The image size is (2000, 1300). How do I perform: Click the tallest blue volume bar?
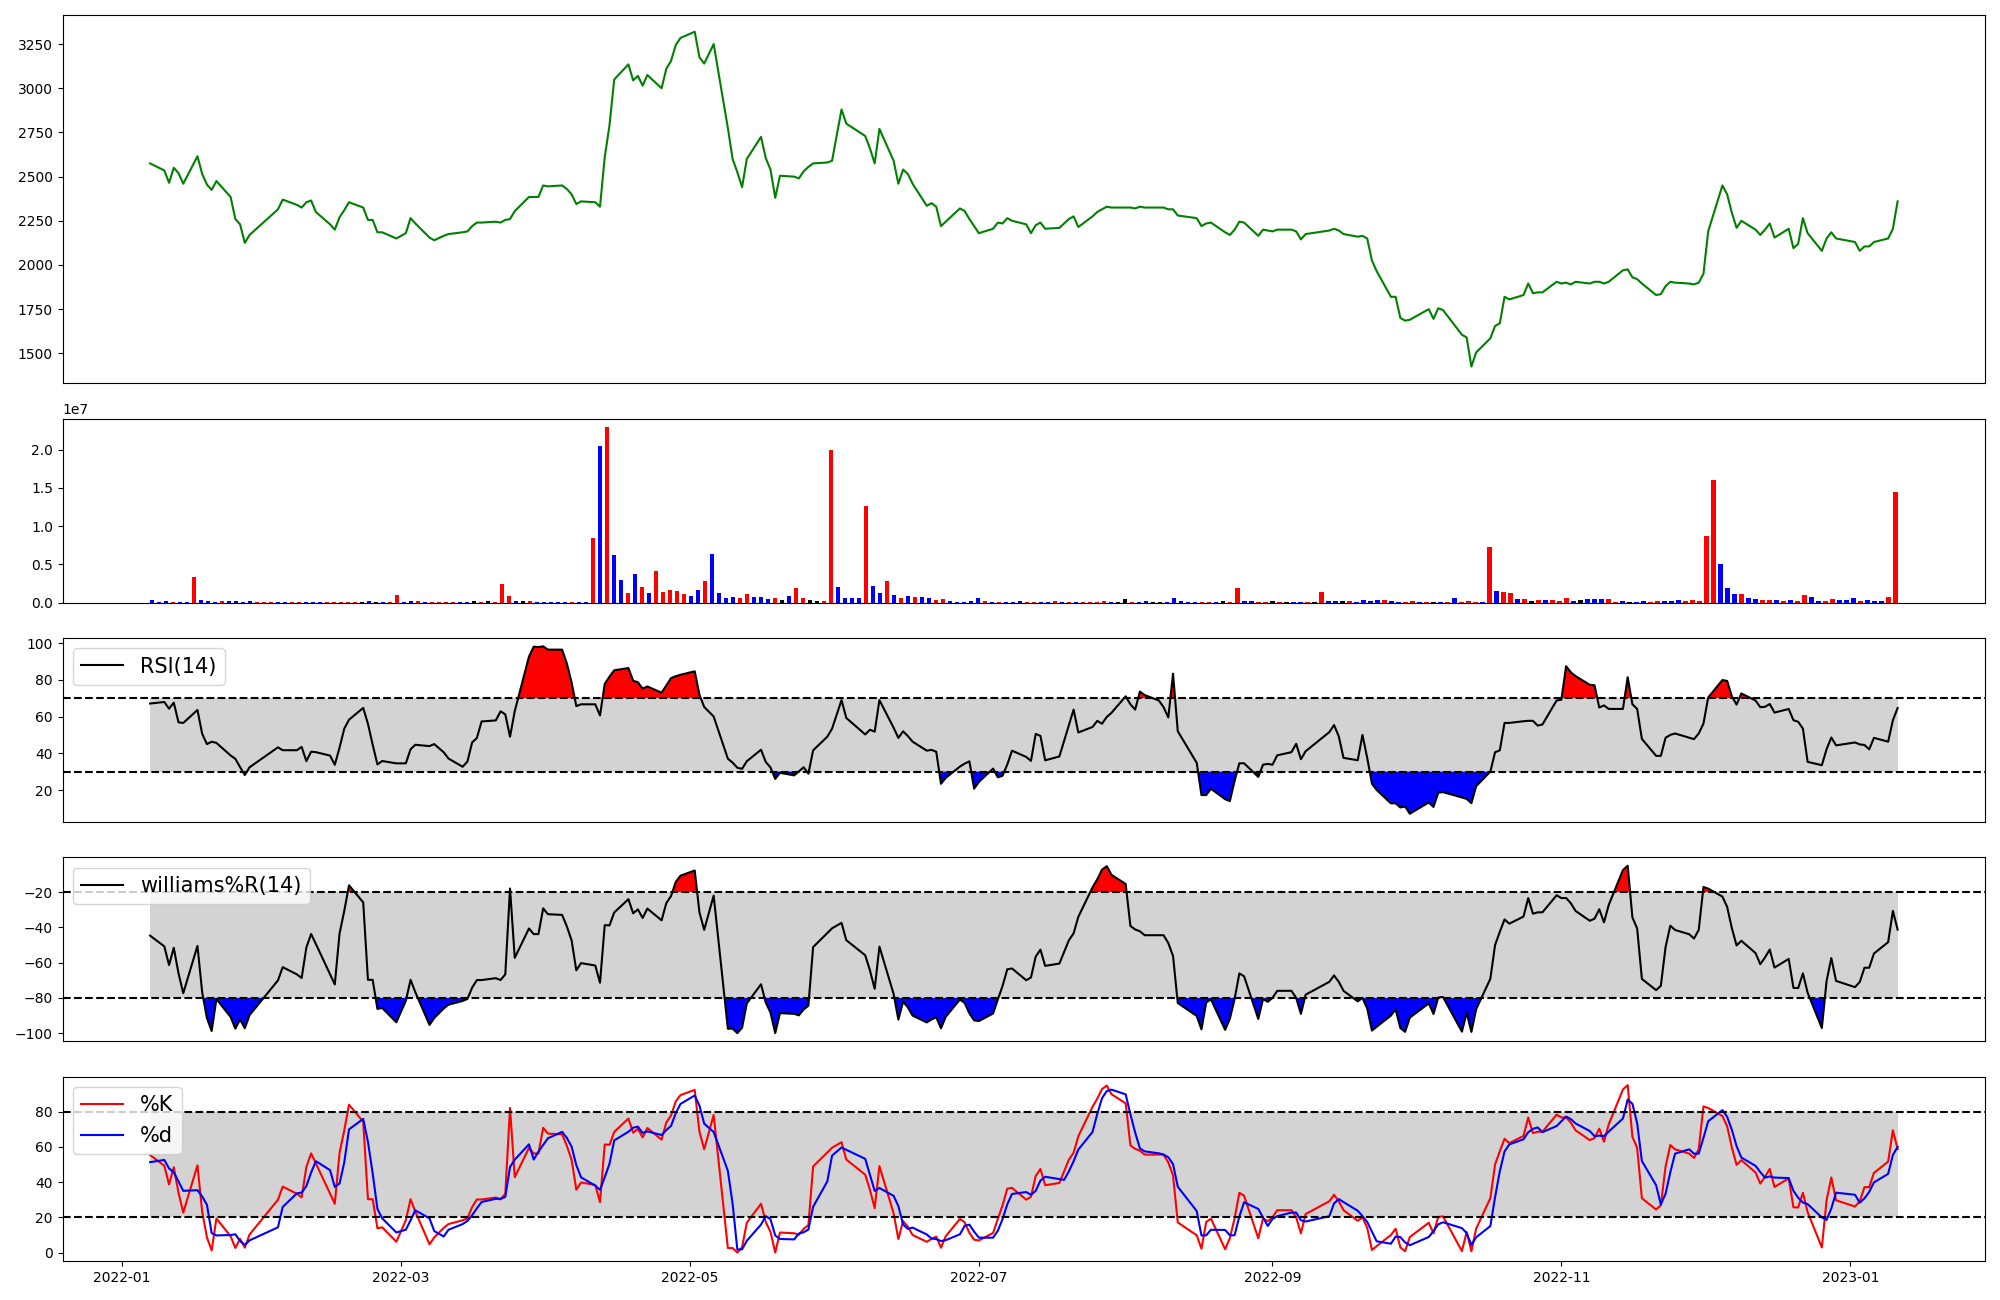point(600,525)
